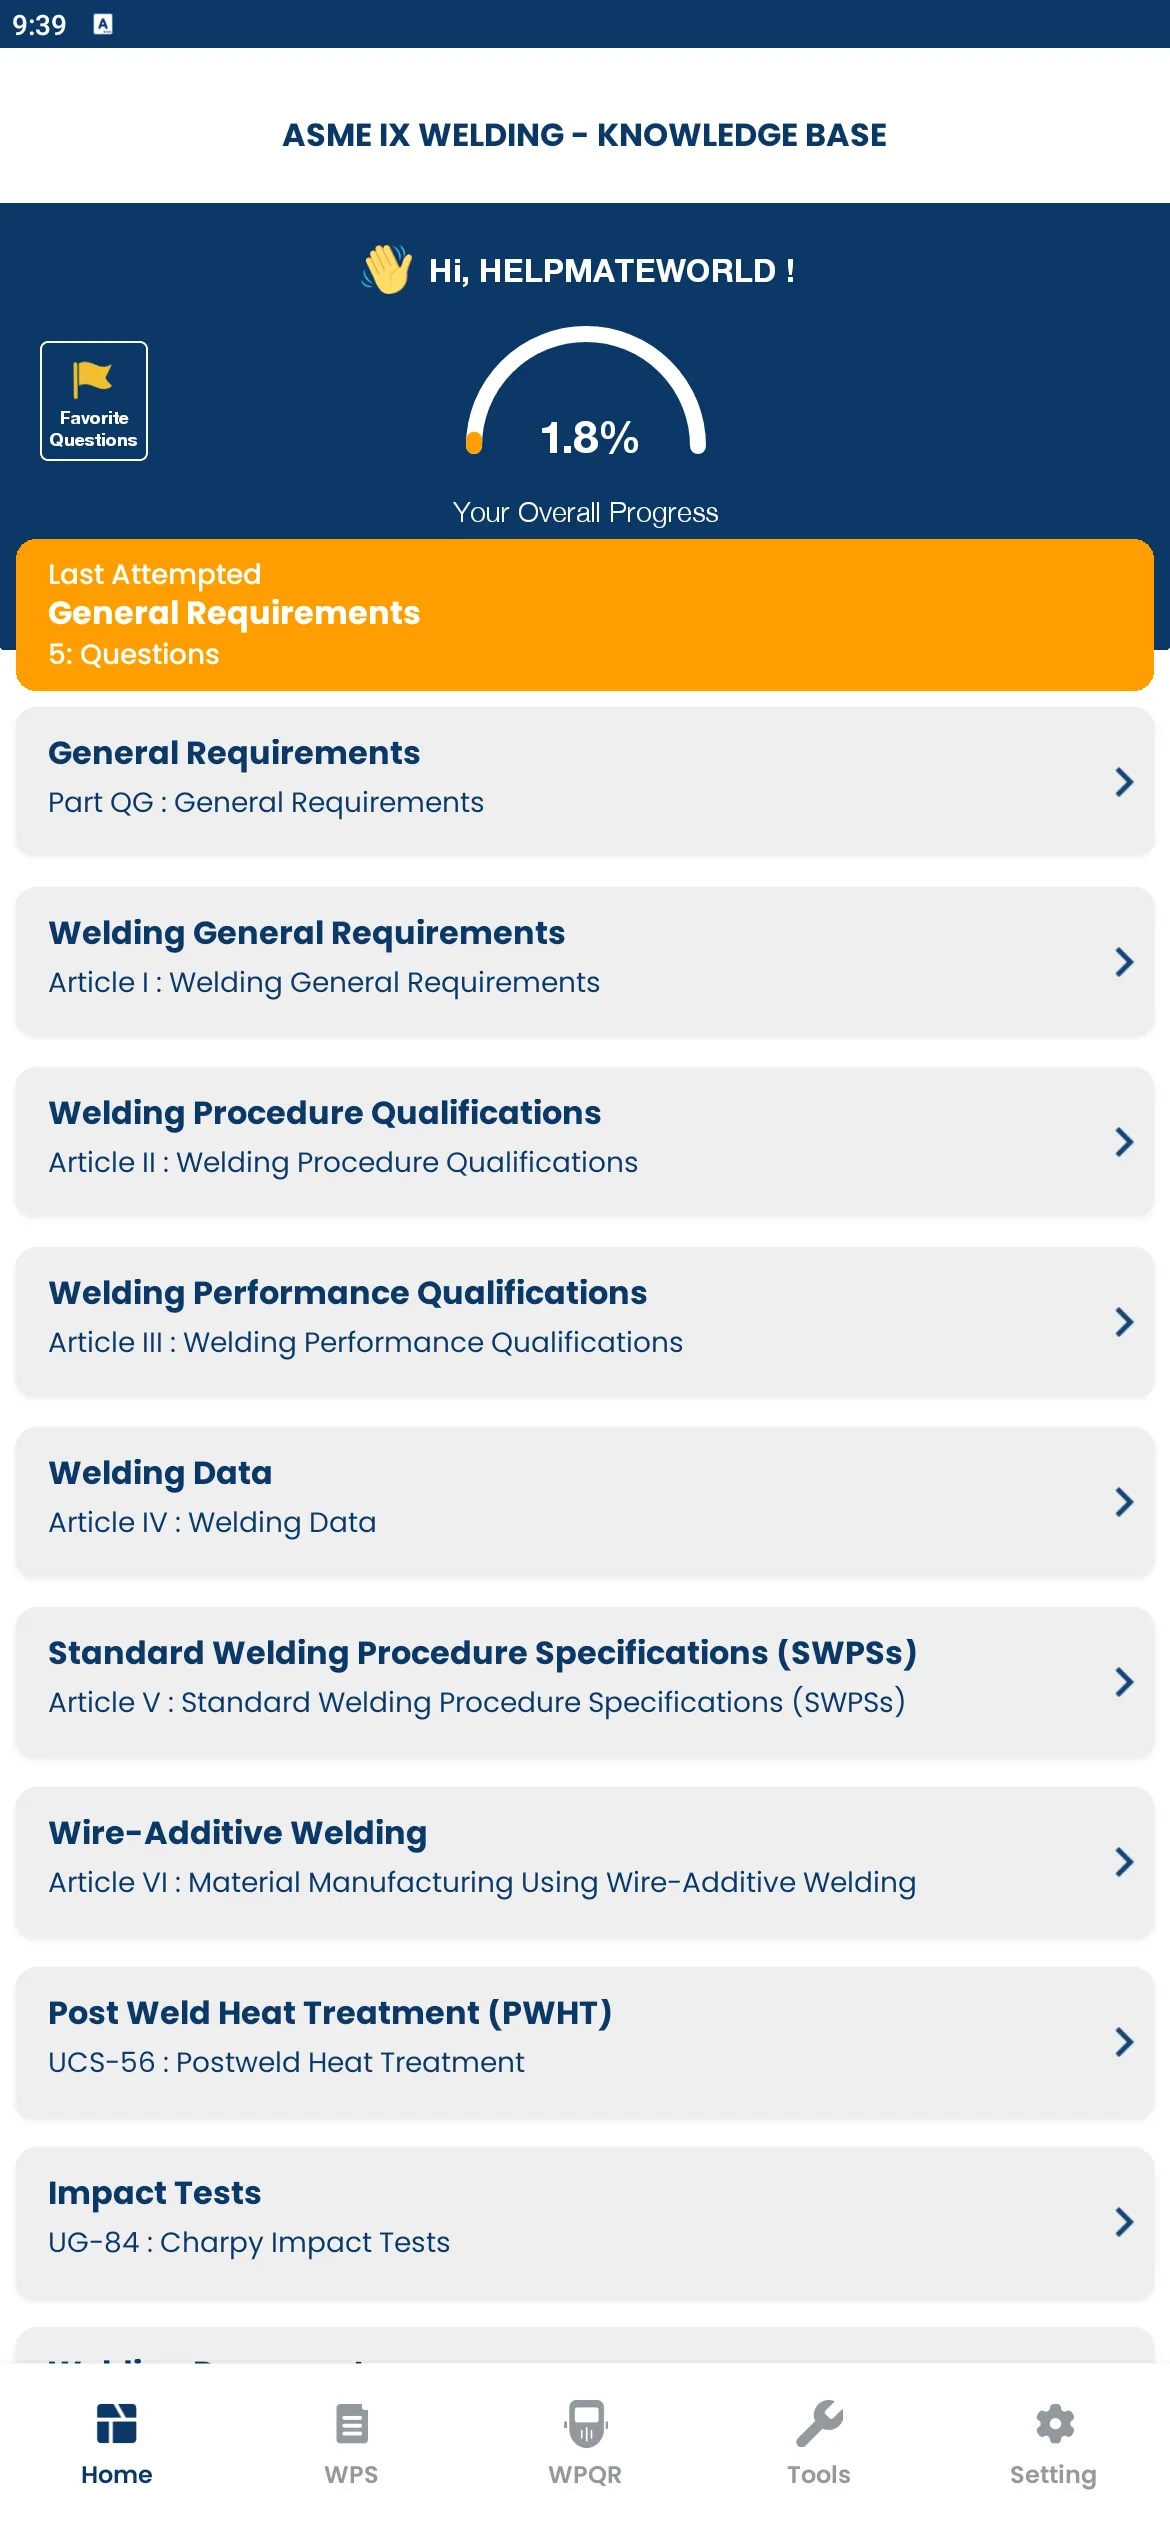Open Welding Procedure Qualifications section

[585, 1141]
